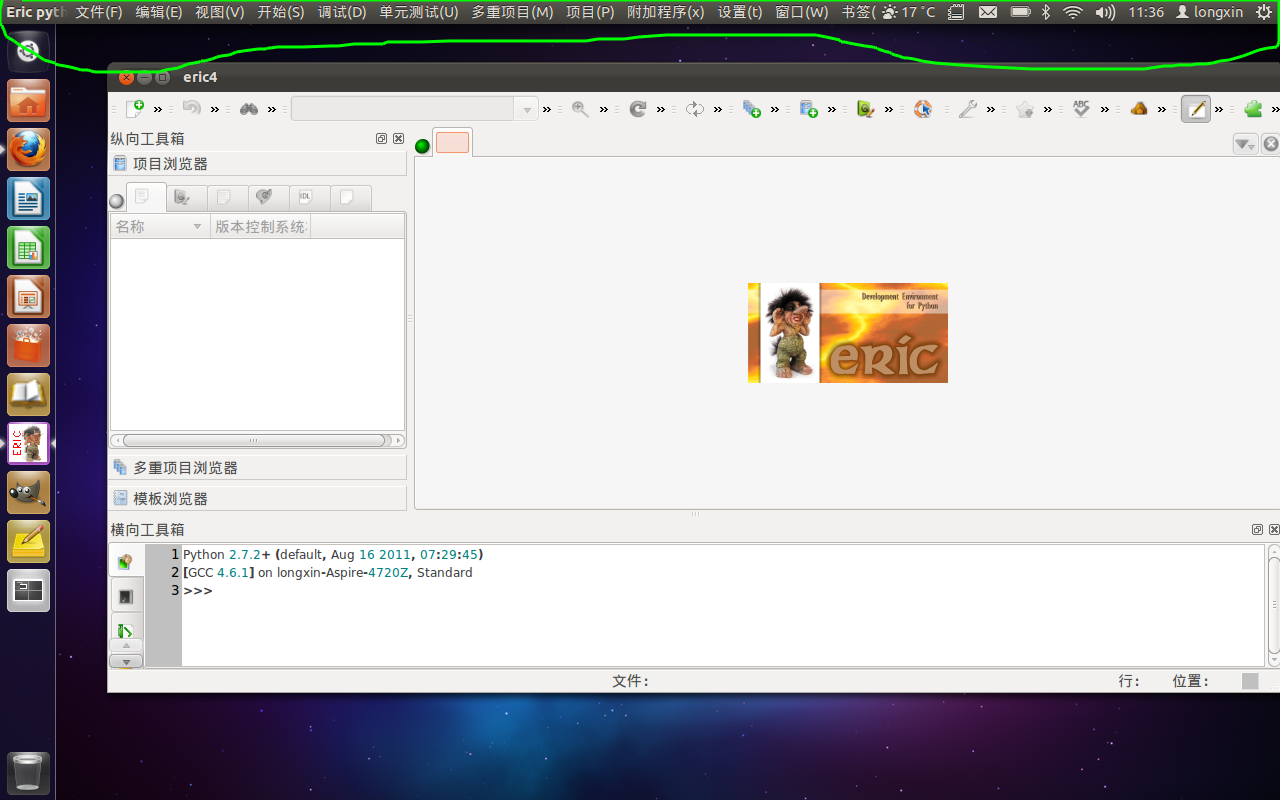Image resolution: width=1280 pixels, height=800 pixels.
Task: Select the terminal tab in bottom toolbox
Action: [x=126, y=596]
